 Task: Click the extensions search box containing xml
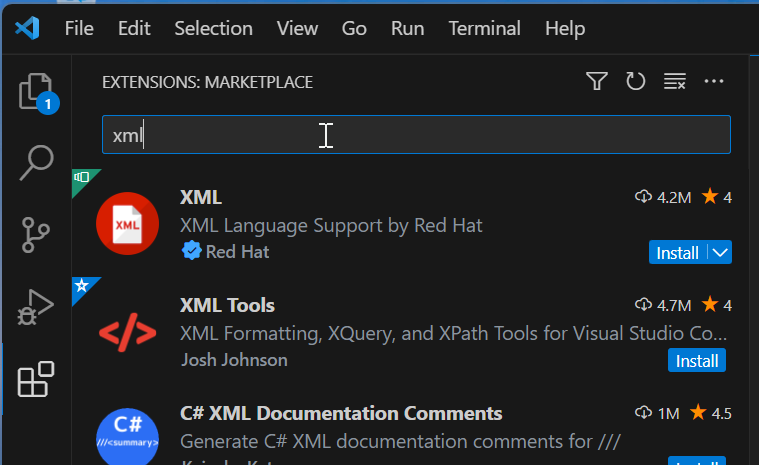point(416,135)
